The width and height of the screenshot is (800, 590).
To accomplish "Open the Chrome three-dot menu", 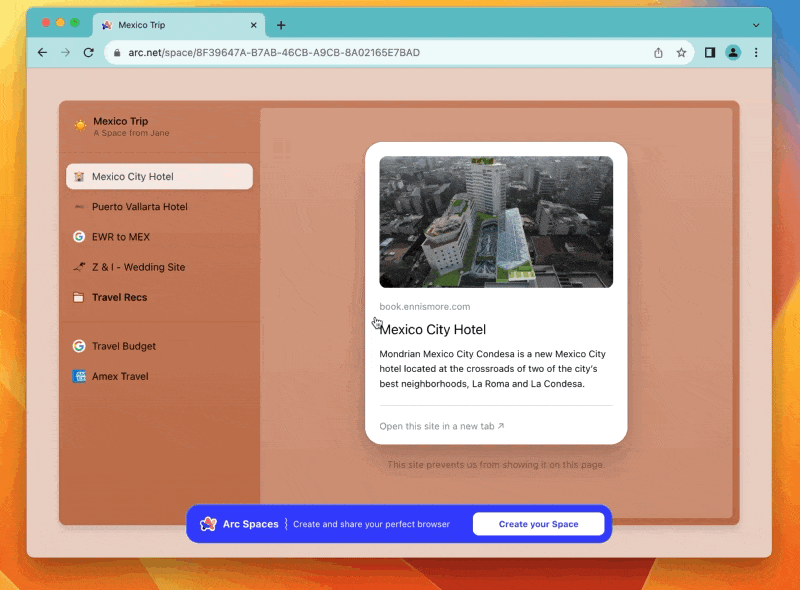I will coord(756,53).
